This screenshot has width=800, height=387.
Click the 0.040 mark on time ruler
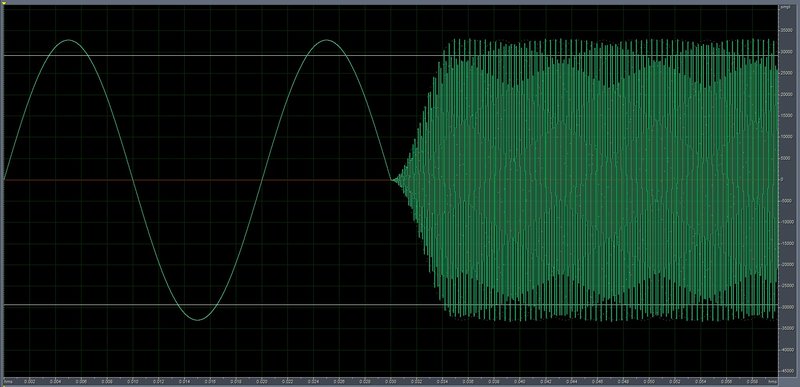(x=520, y=381)
